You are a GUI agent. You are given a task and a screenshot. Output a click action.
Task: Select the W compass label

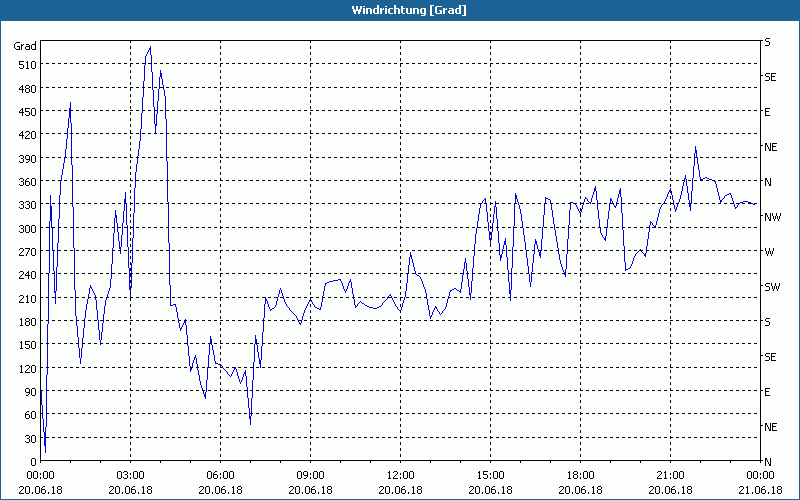tap(769, 252)
